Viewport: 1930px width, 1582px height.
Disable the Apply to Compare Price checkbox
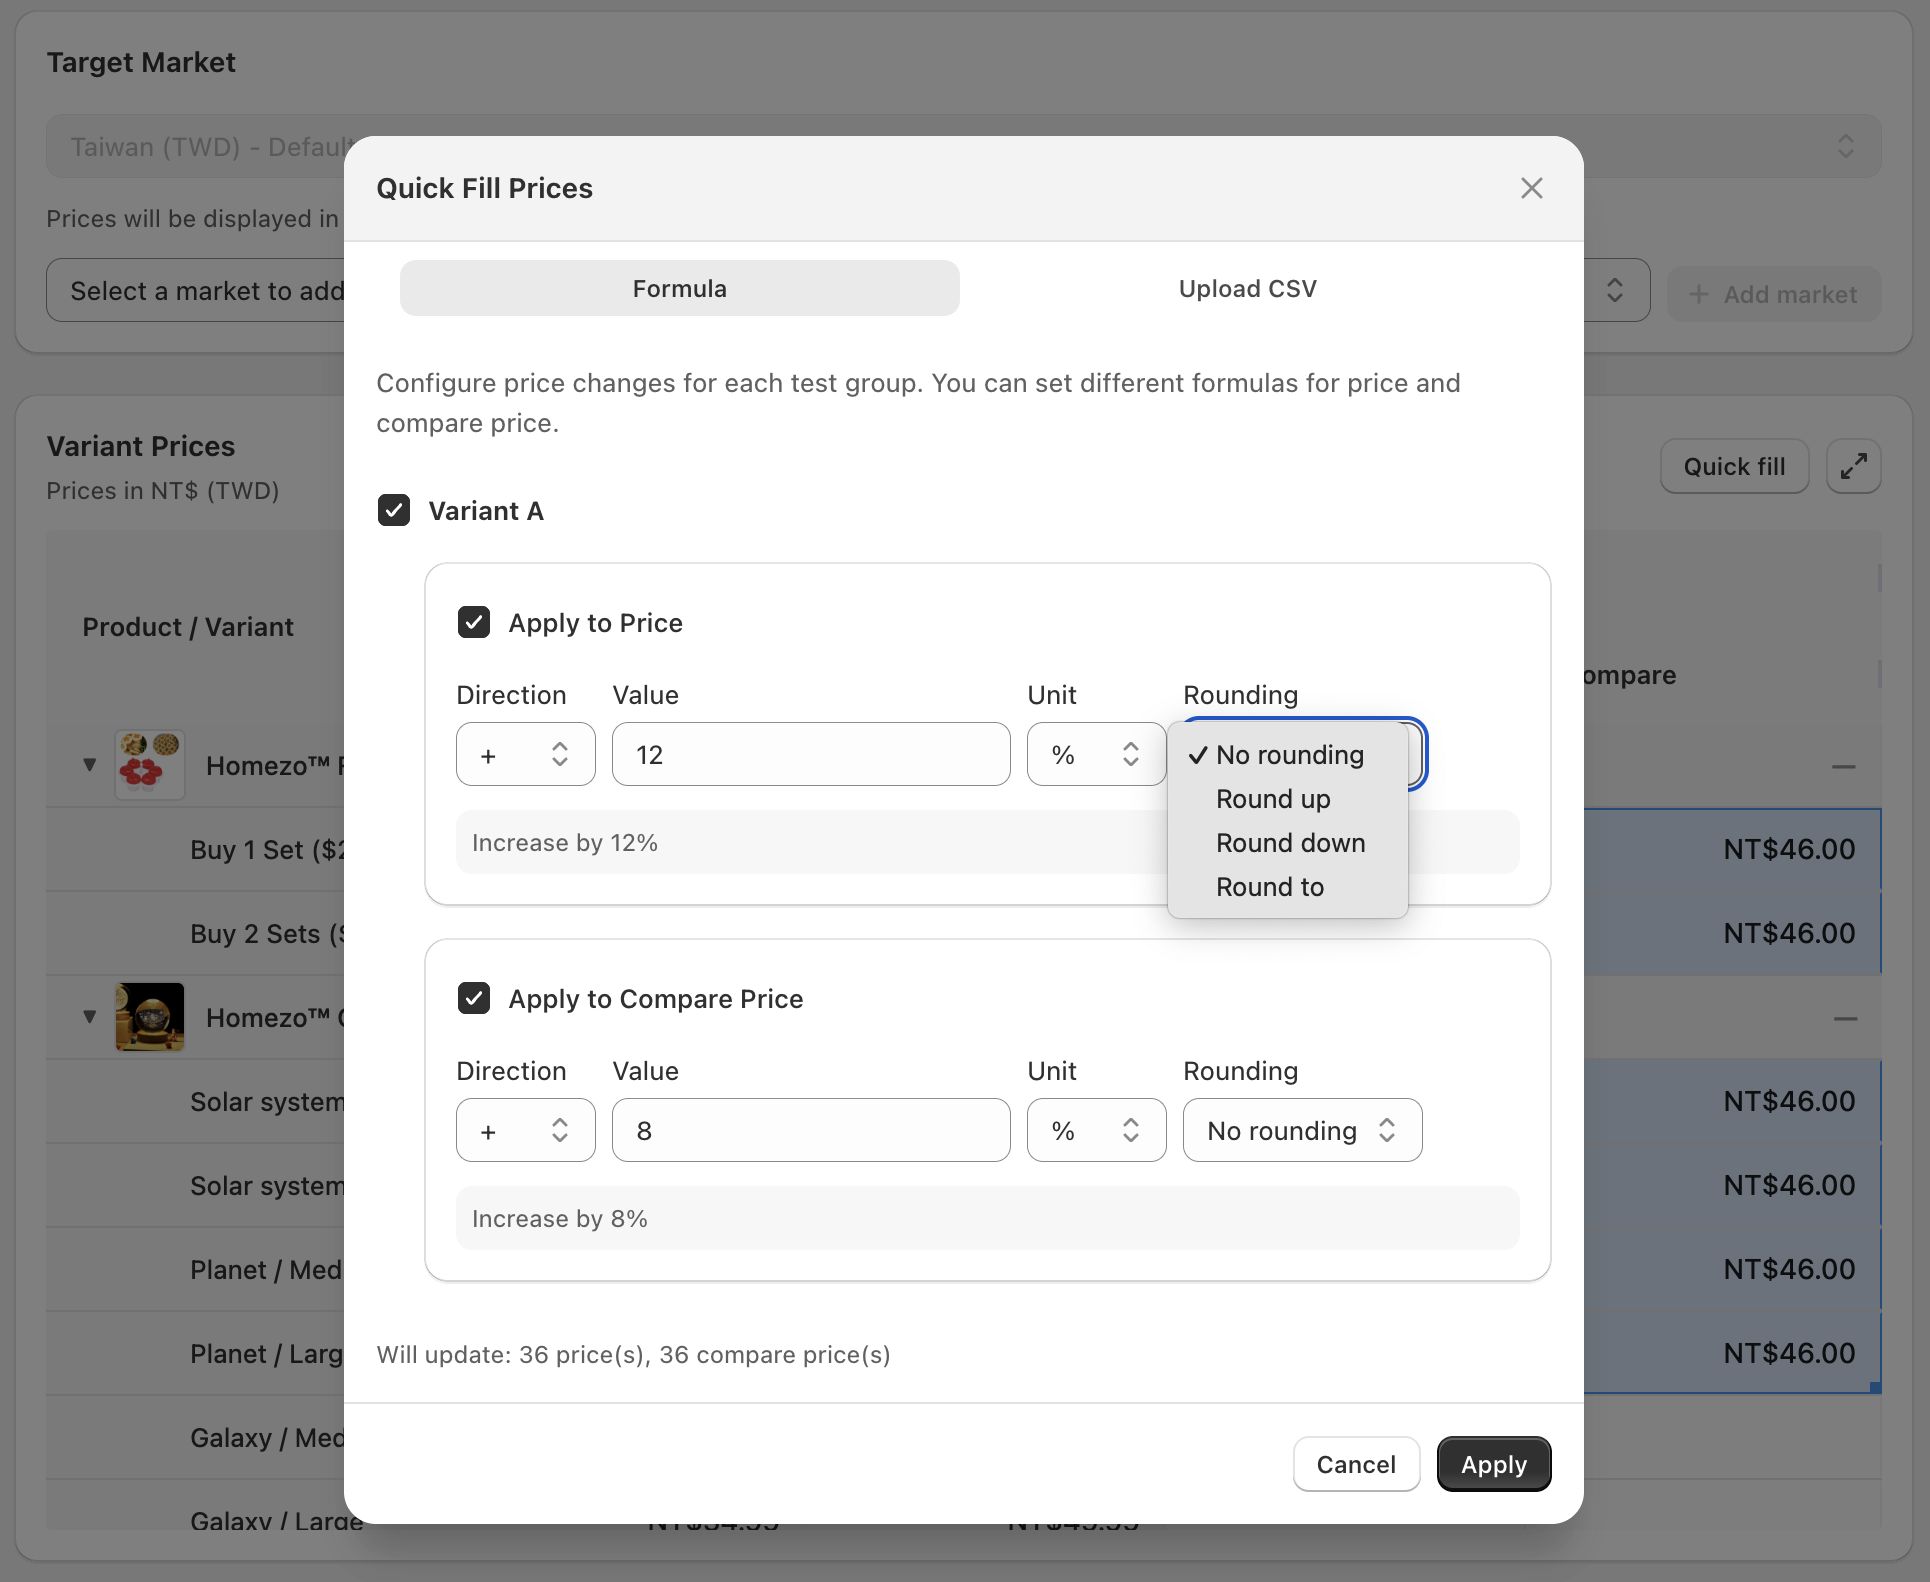474,998
